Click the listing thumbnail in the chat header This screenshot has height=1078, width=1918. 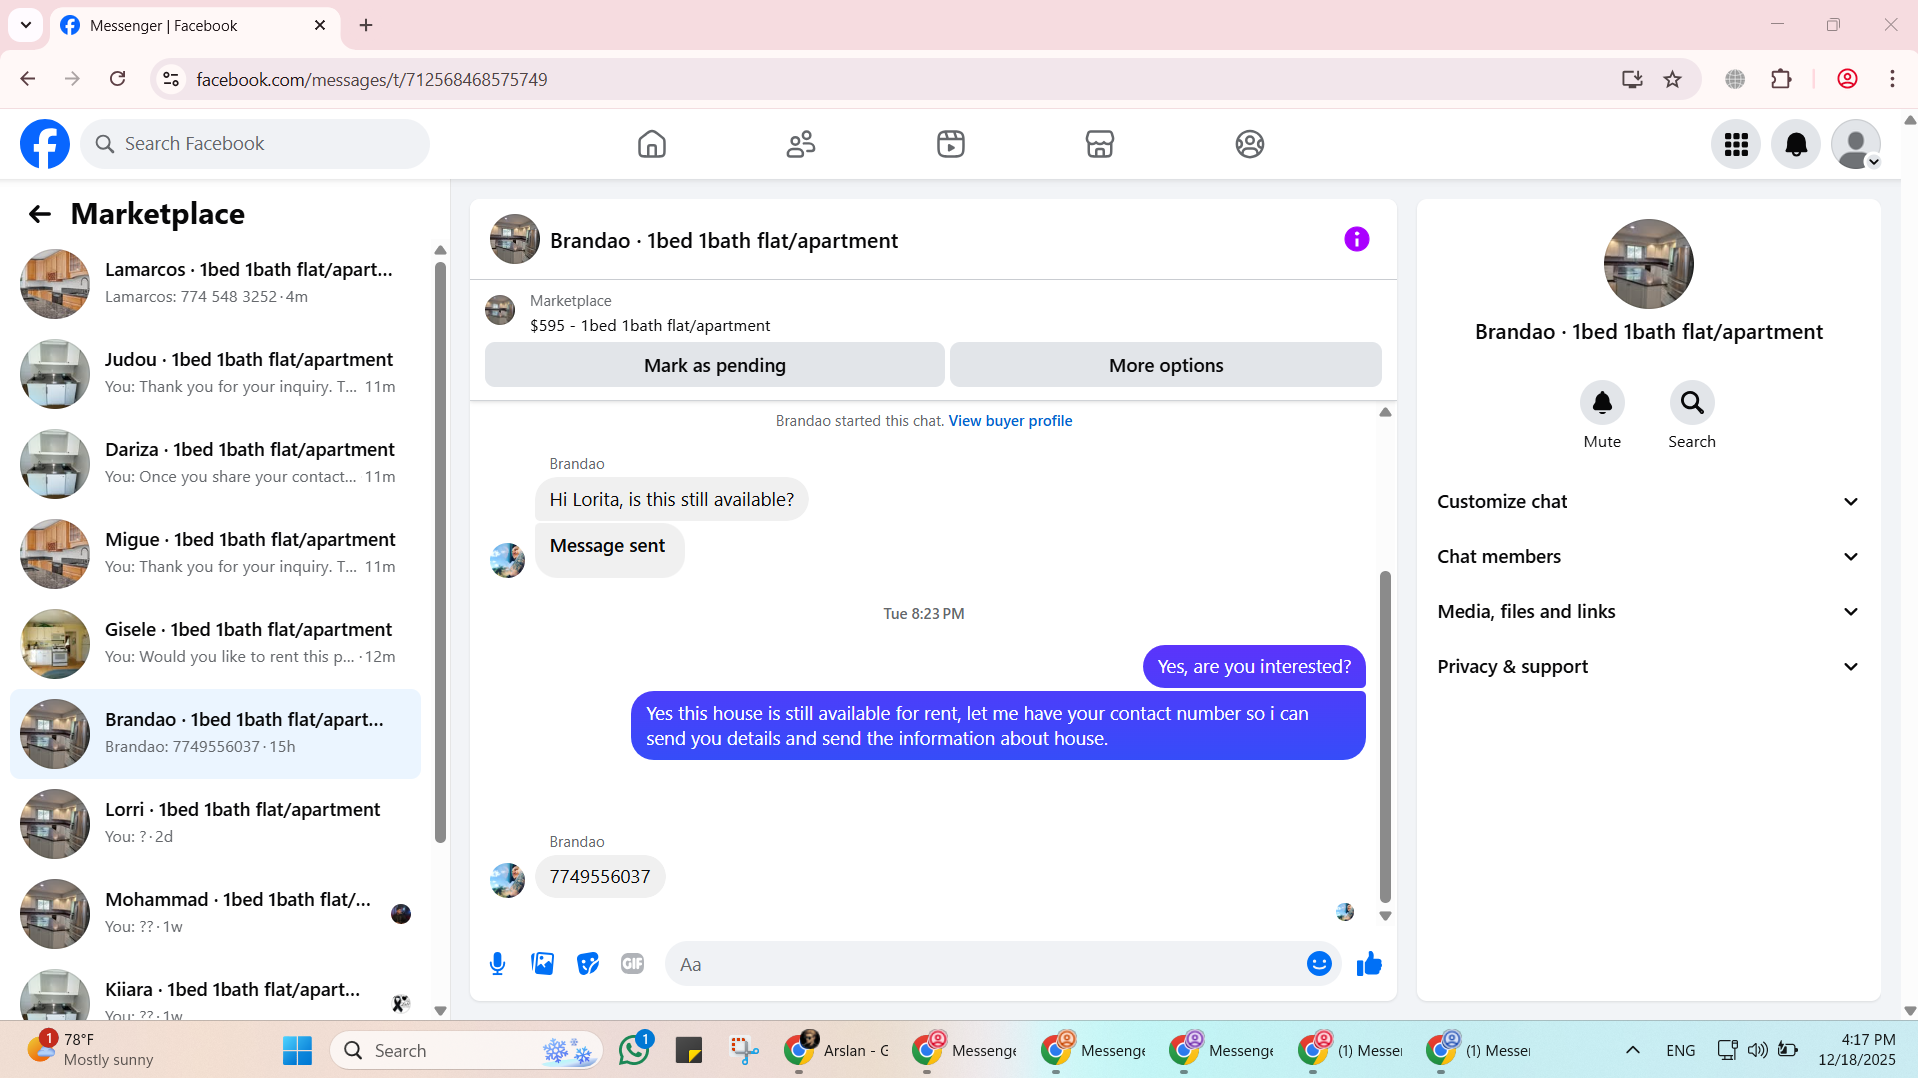coord(514,239)
